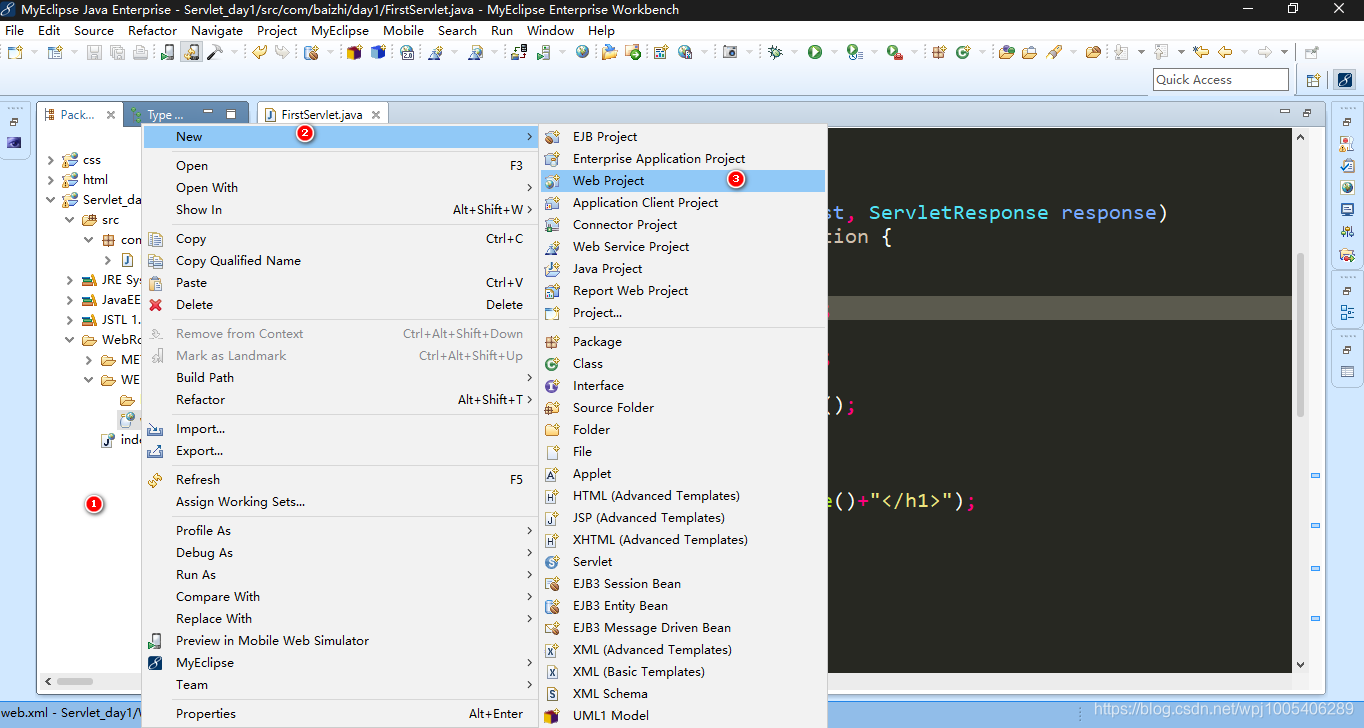The image size is (1364, 728).
Task: Expand the html project tree node
Action: 51,180
